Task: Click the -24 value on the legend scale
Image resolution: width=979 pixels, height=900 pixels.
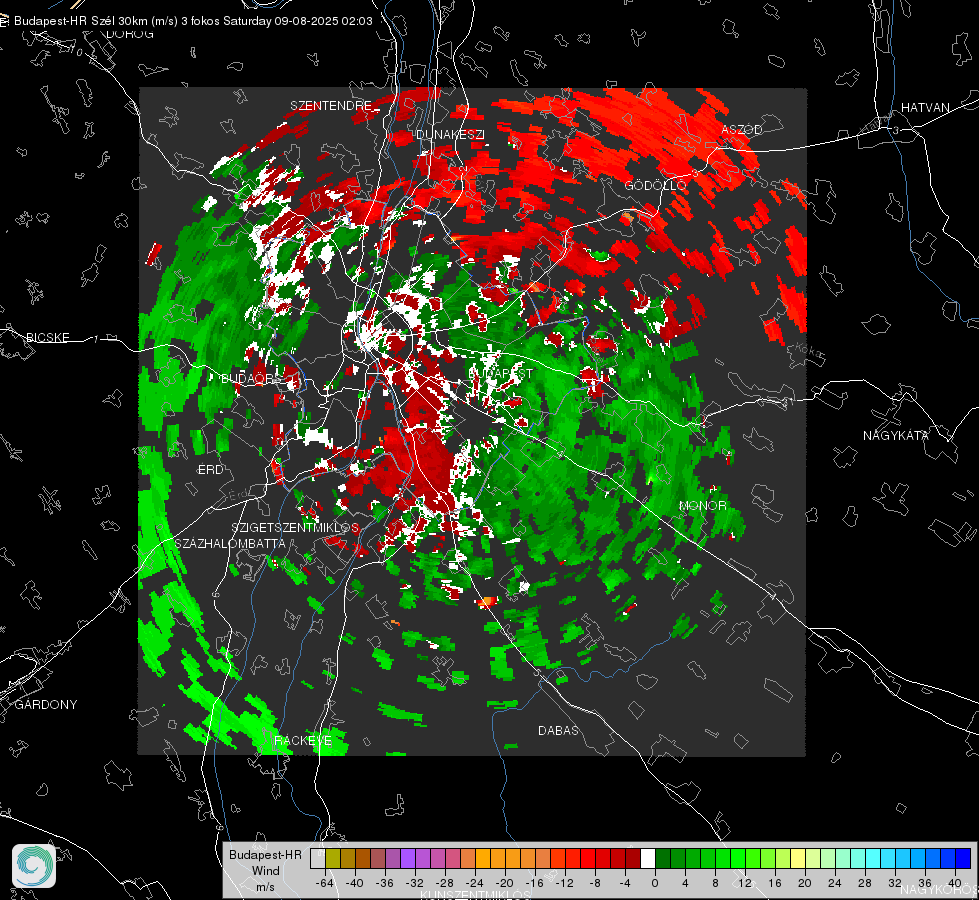Action: (x=475, y=883)
